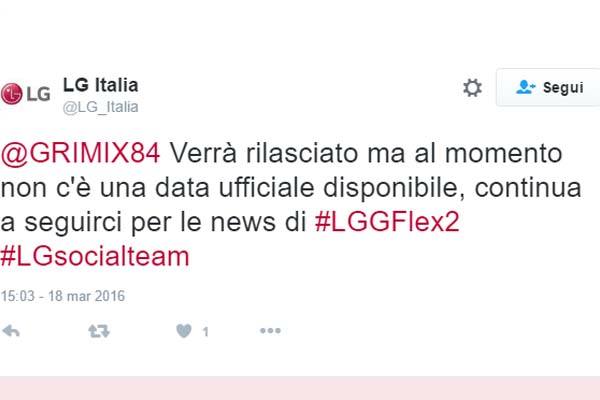Like the tweet with the heart icon
The width and height of the screenshot is (600, 400).
(x=184, y=331)
